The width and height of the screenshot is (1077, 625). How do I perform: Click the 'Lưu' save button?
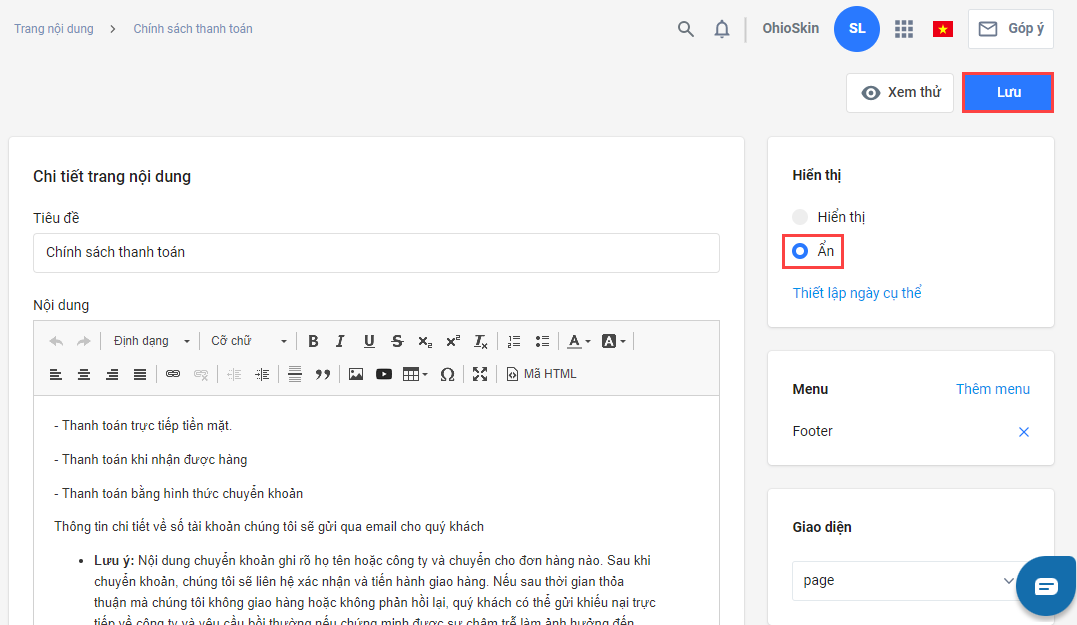tap(1008, 92)
